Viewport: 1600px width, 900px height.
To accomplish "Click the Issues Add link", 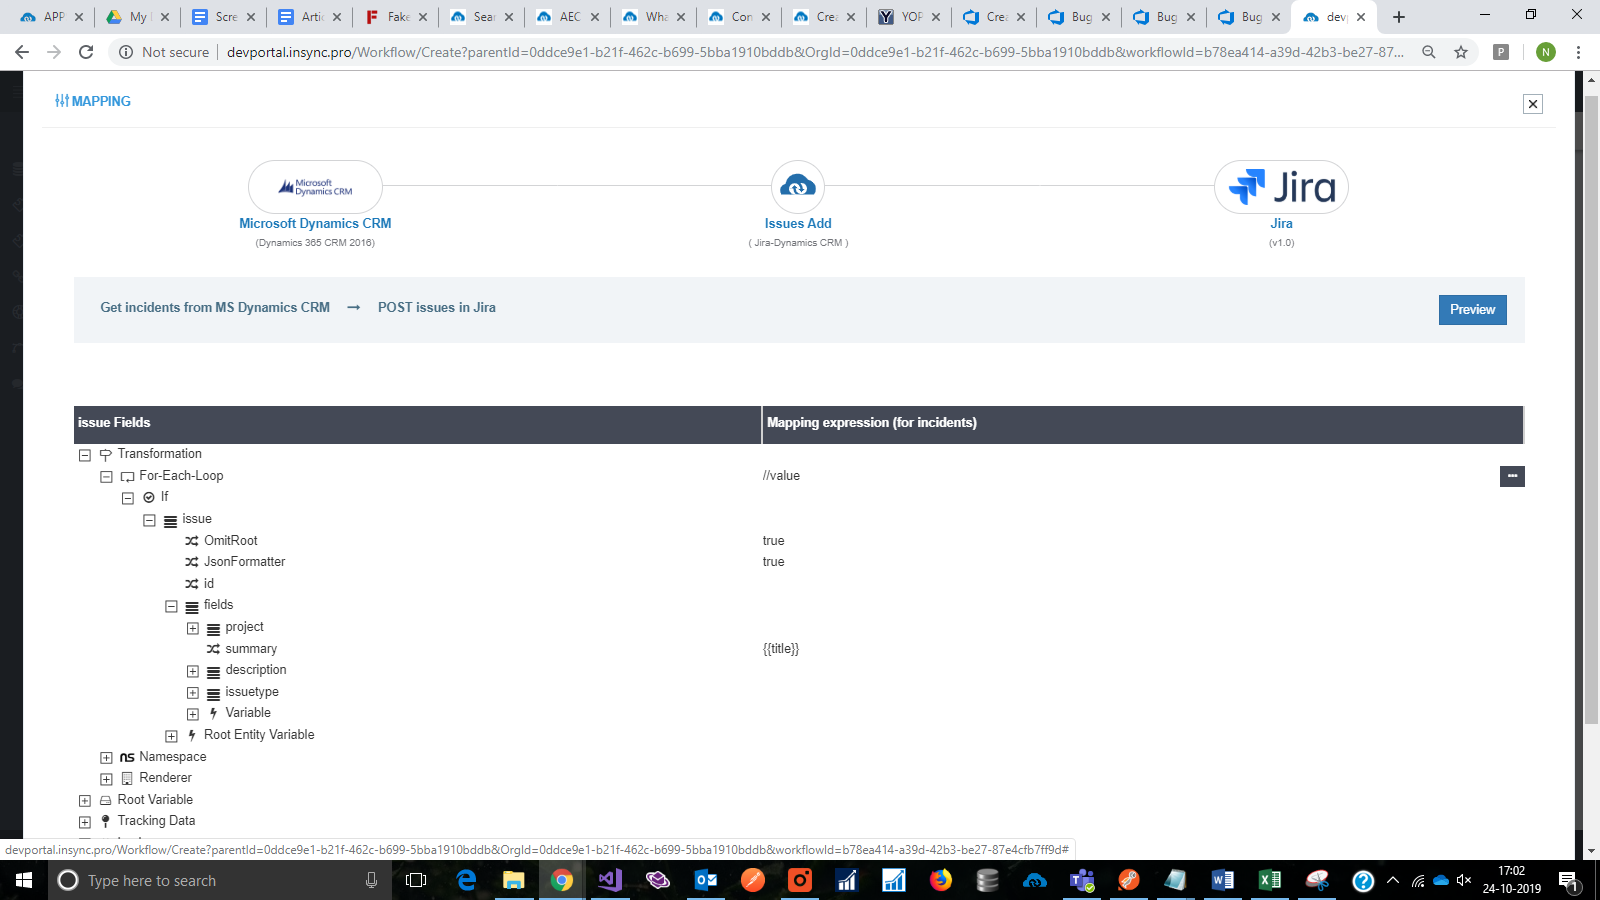I will (x=798, y=224).
